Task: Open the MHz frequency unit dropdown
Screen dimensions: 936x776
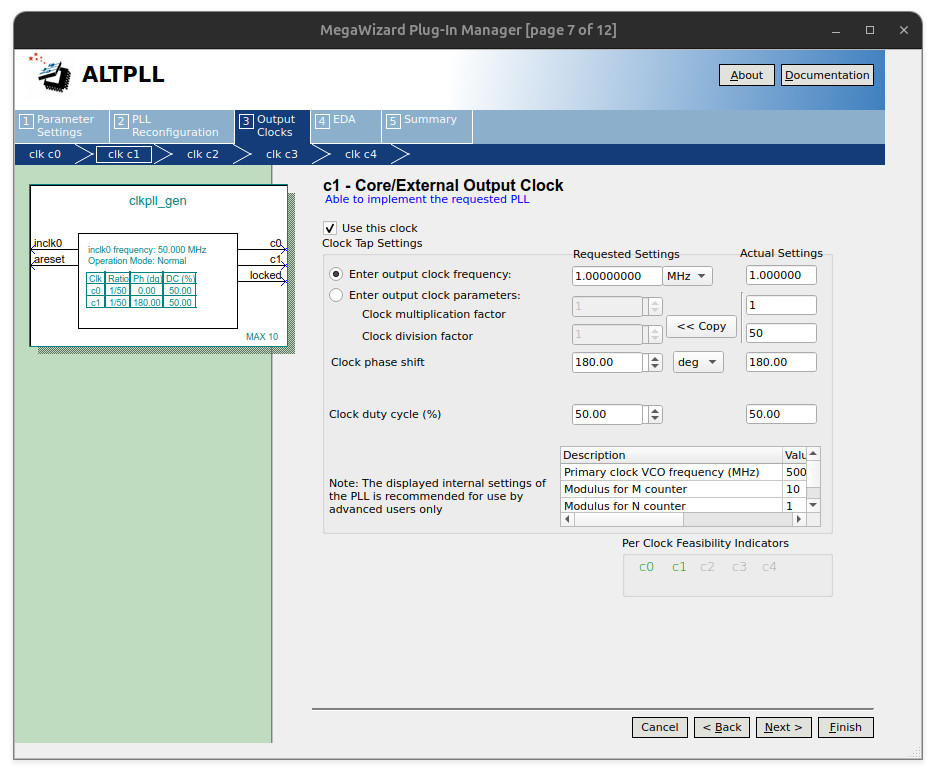Action: 688,276
